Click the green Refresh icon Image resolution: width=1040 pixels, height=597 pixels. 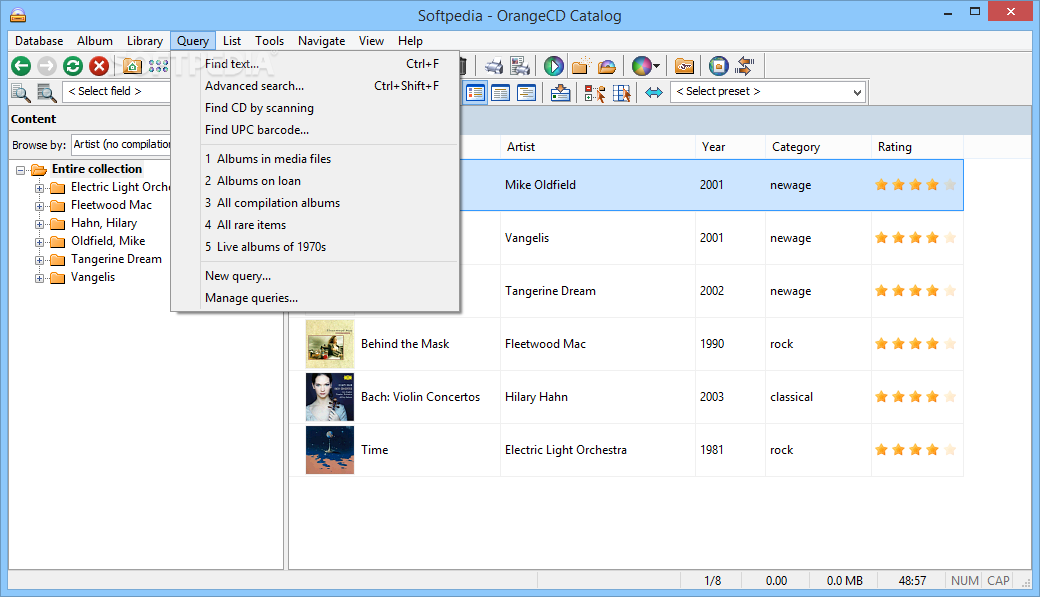pos(73,66)
